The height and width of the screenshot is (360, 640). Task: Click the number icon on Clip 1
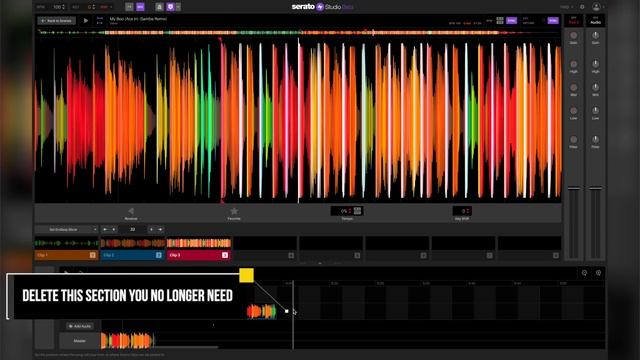pyautogui.click(x=93, y=255)
